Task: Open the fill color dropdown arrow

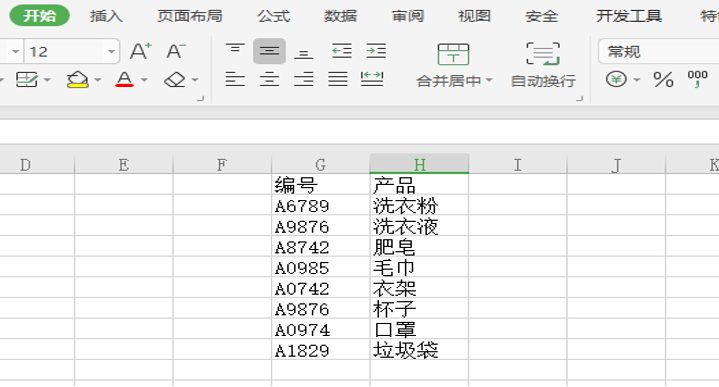Action: (x=98, y=80)
